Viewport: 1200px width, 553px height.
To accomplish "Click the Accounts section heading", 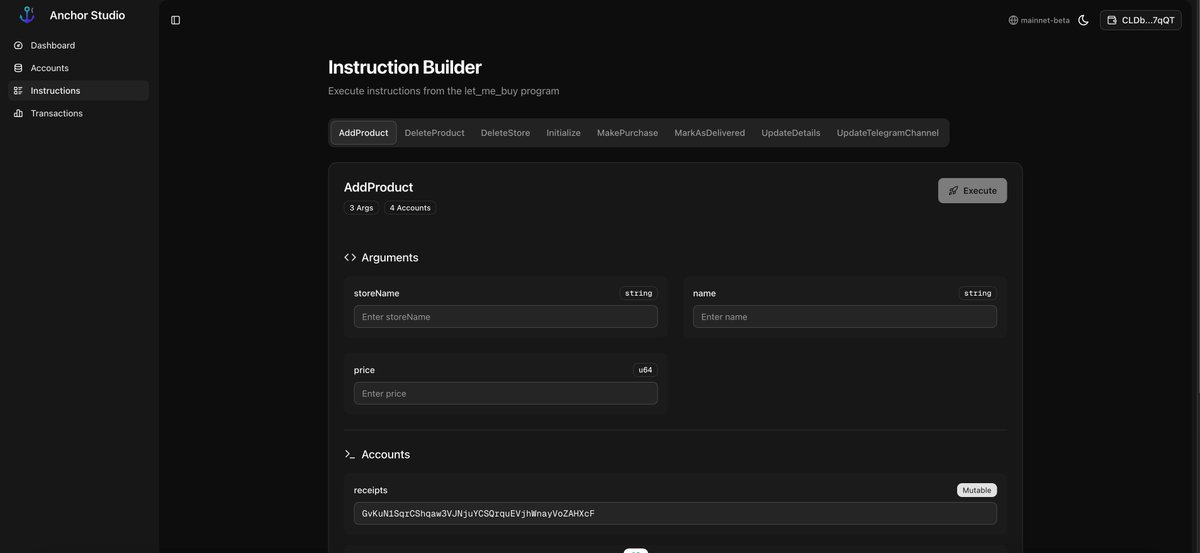I will click(386, 455).
